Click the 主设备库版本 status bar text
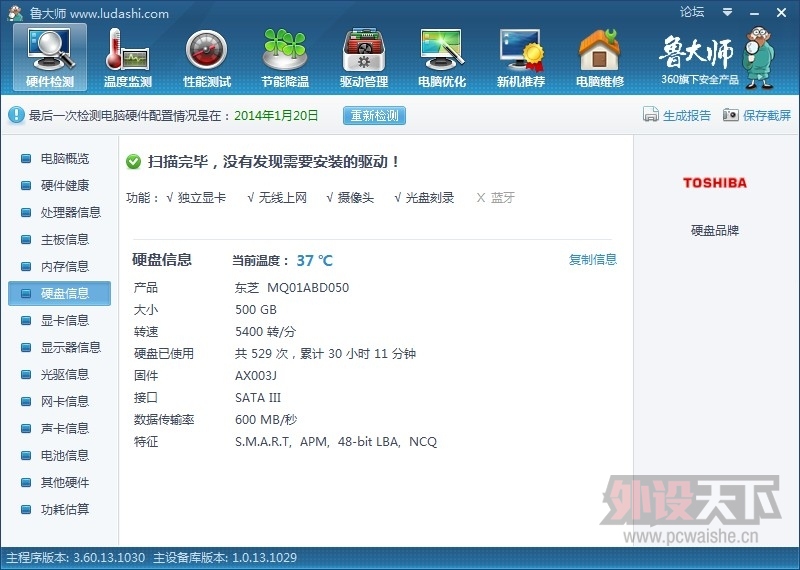This screenshot has height=570, width=800. pos(225,558)
